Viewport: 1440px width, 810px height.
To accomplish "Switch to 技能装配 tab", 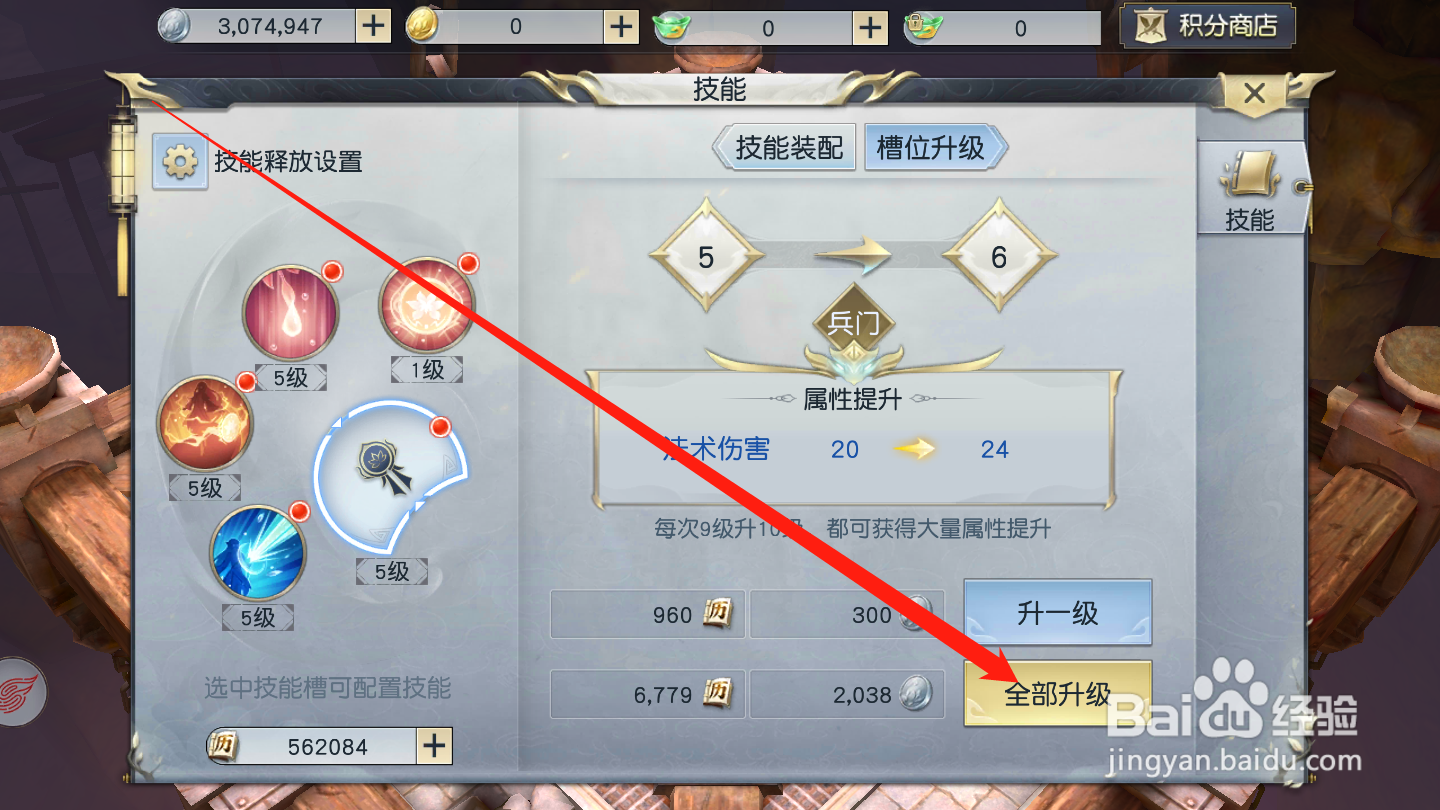I will click(785, 148).
